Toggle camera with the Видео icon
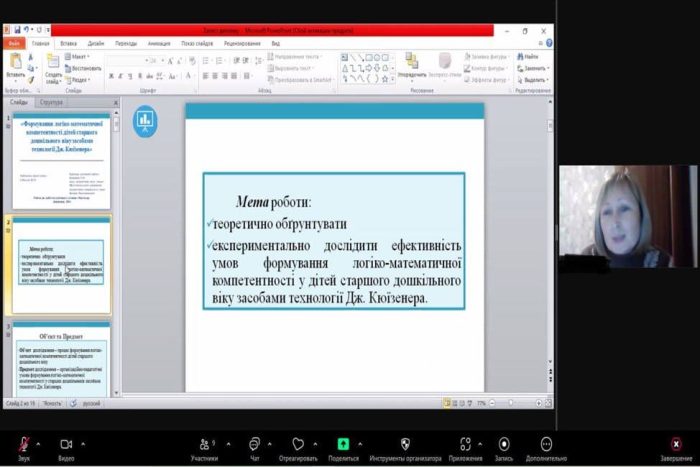 [x=66, y=443]
